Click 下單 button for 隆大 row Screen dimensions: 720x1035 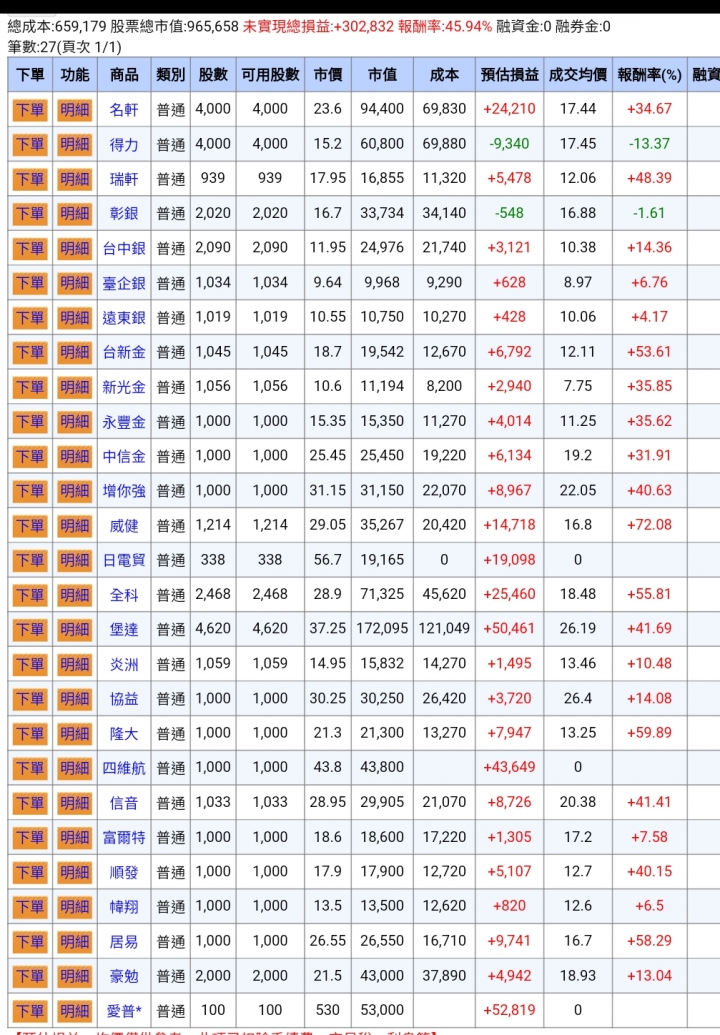coord(30,733)
